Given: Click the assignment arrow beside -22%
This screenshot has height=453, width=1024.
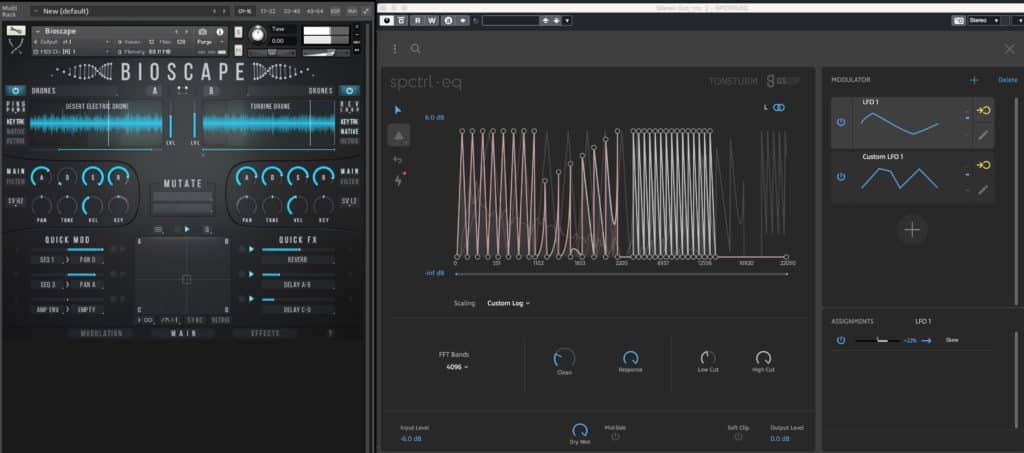Looking at the screenshot, I should pyautogui.click(x=926, y=341).
